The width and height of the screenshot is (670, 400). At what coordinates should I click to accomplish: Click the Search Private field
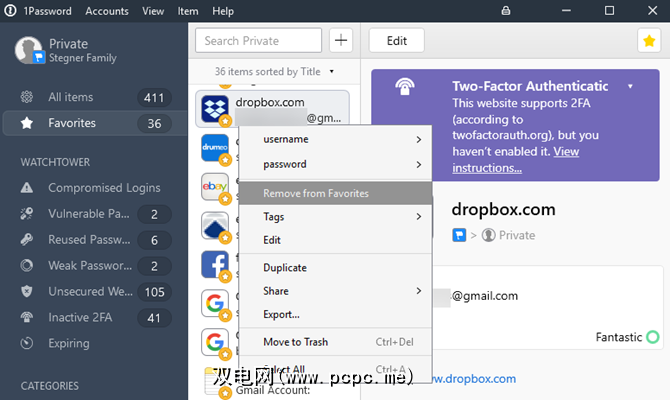259,41
